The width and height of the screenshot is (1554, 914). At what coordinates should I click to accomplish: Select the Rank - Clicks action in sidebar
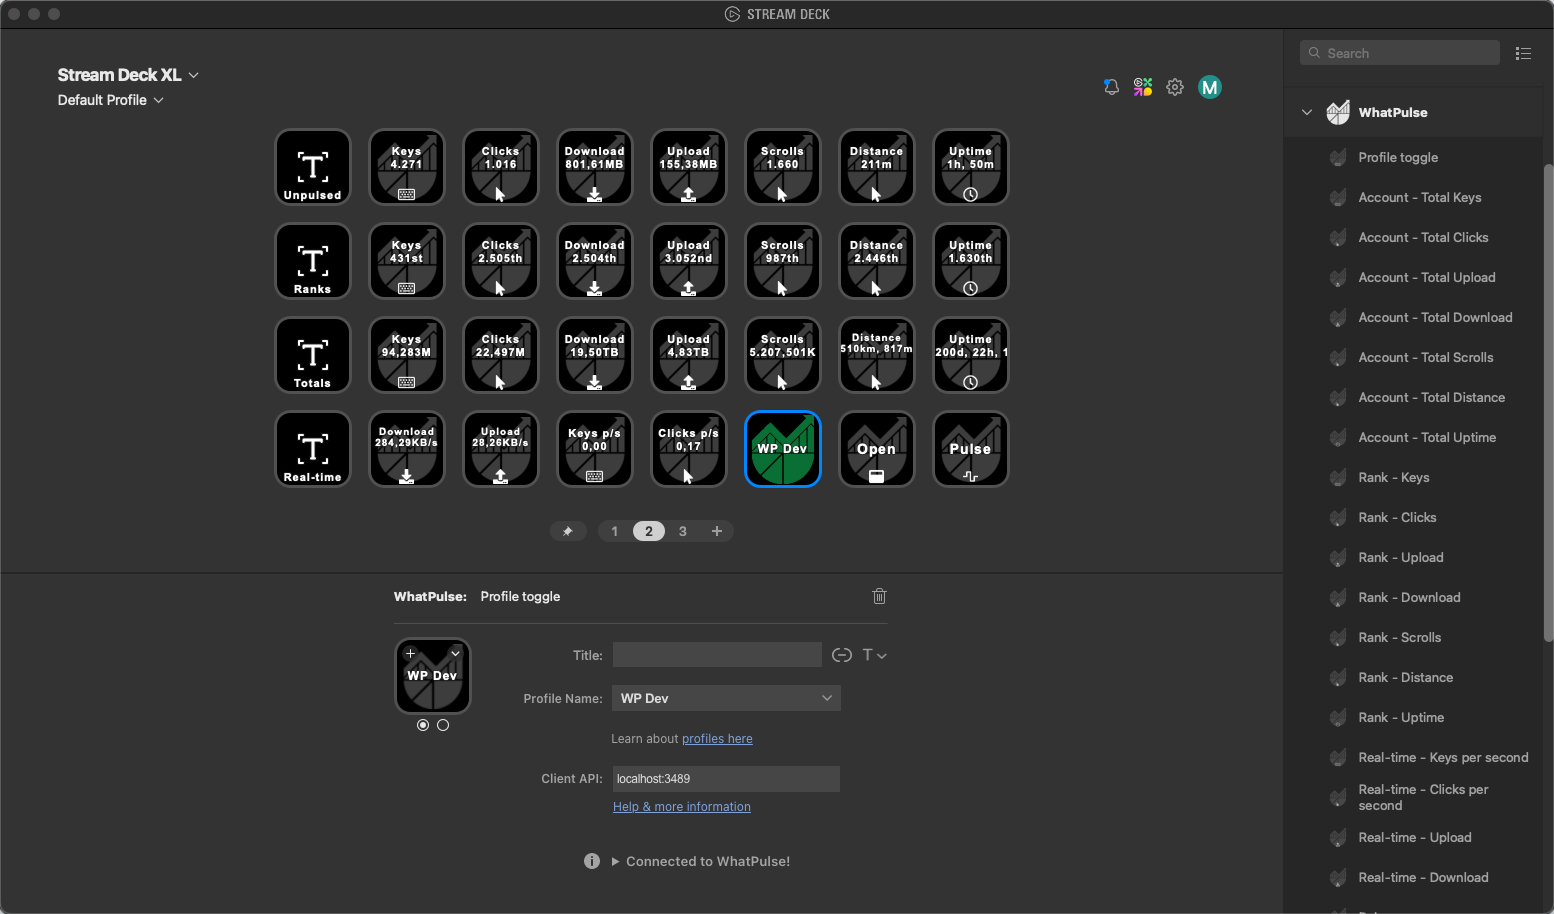point(1395,517)
